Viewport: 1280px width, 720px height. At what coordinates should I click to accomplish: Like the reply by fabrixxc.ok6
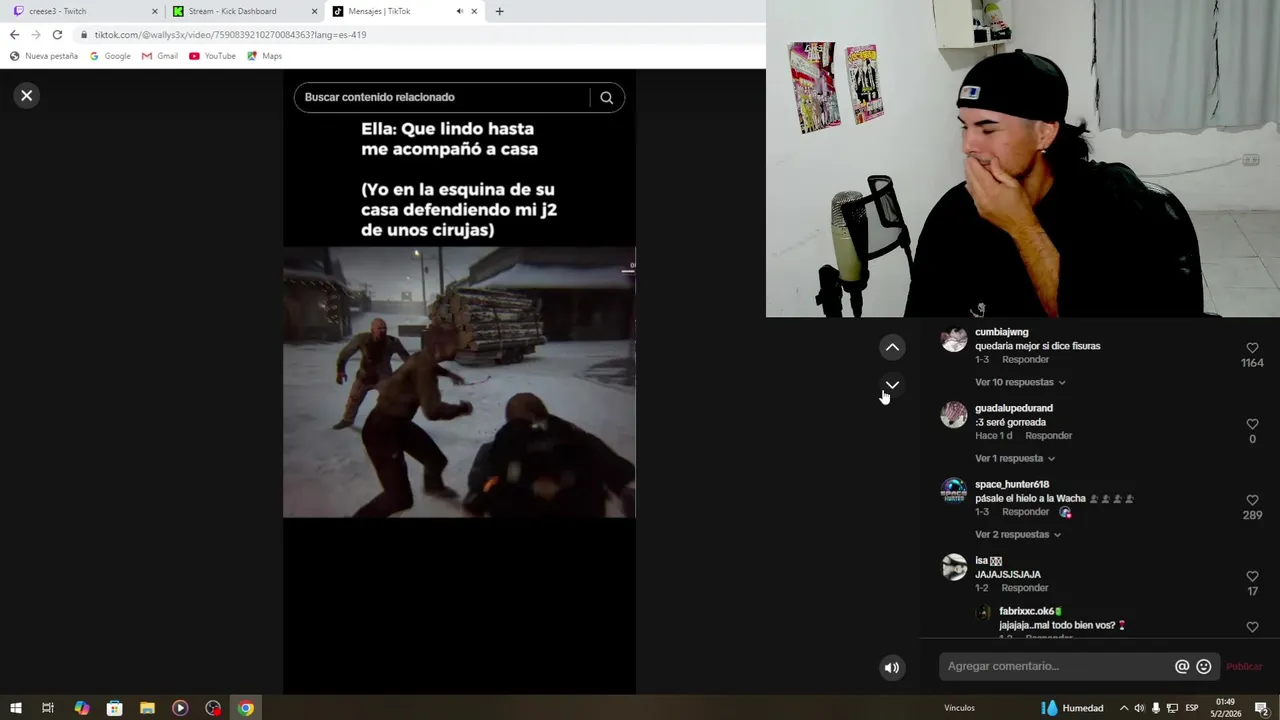[1252, 627]
